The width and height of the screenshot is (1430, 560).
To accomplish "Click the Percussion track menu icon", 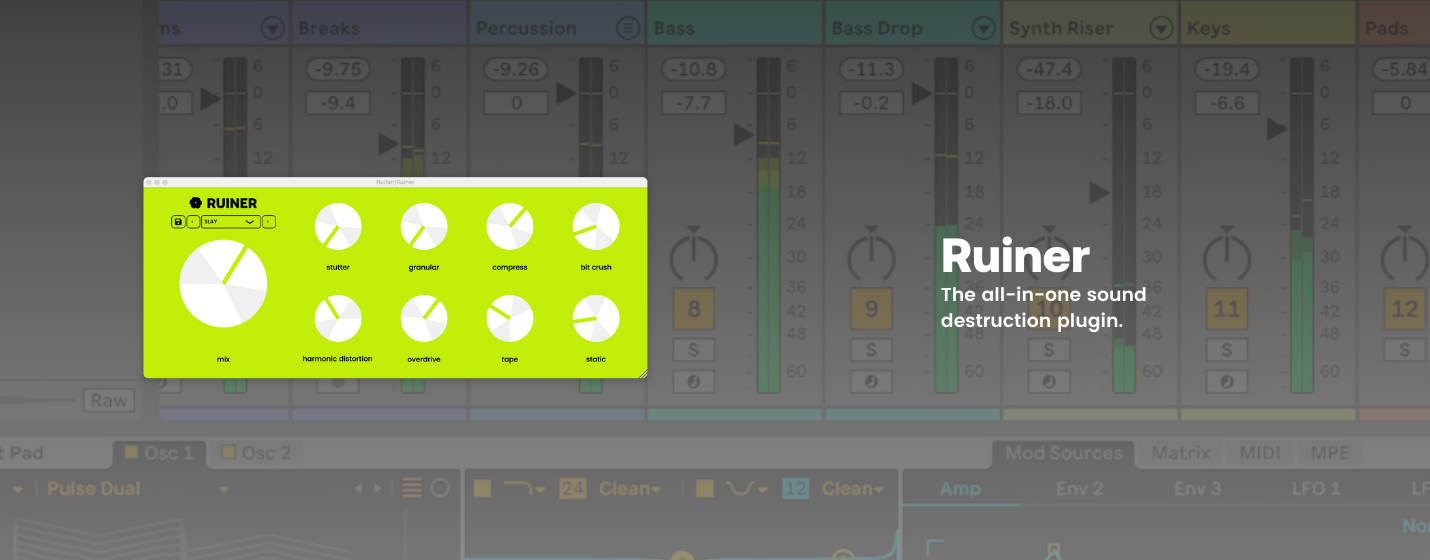I will (627, 28).
